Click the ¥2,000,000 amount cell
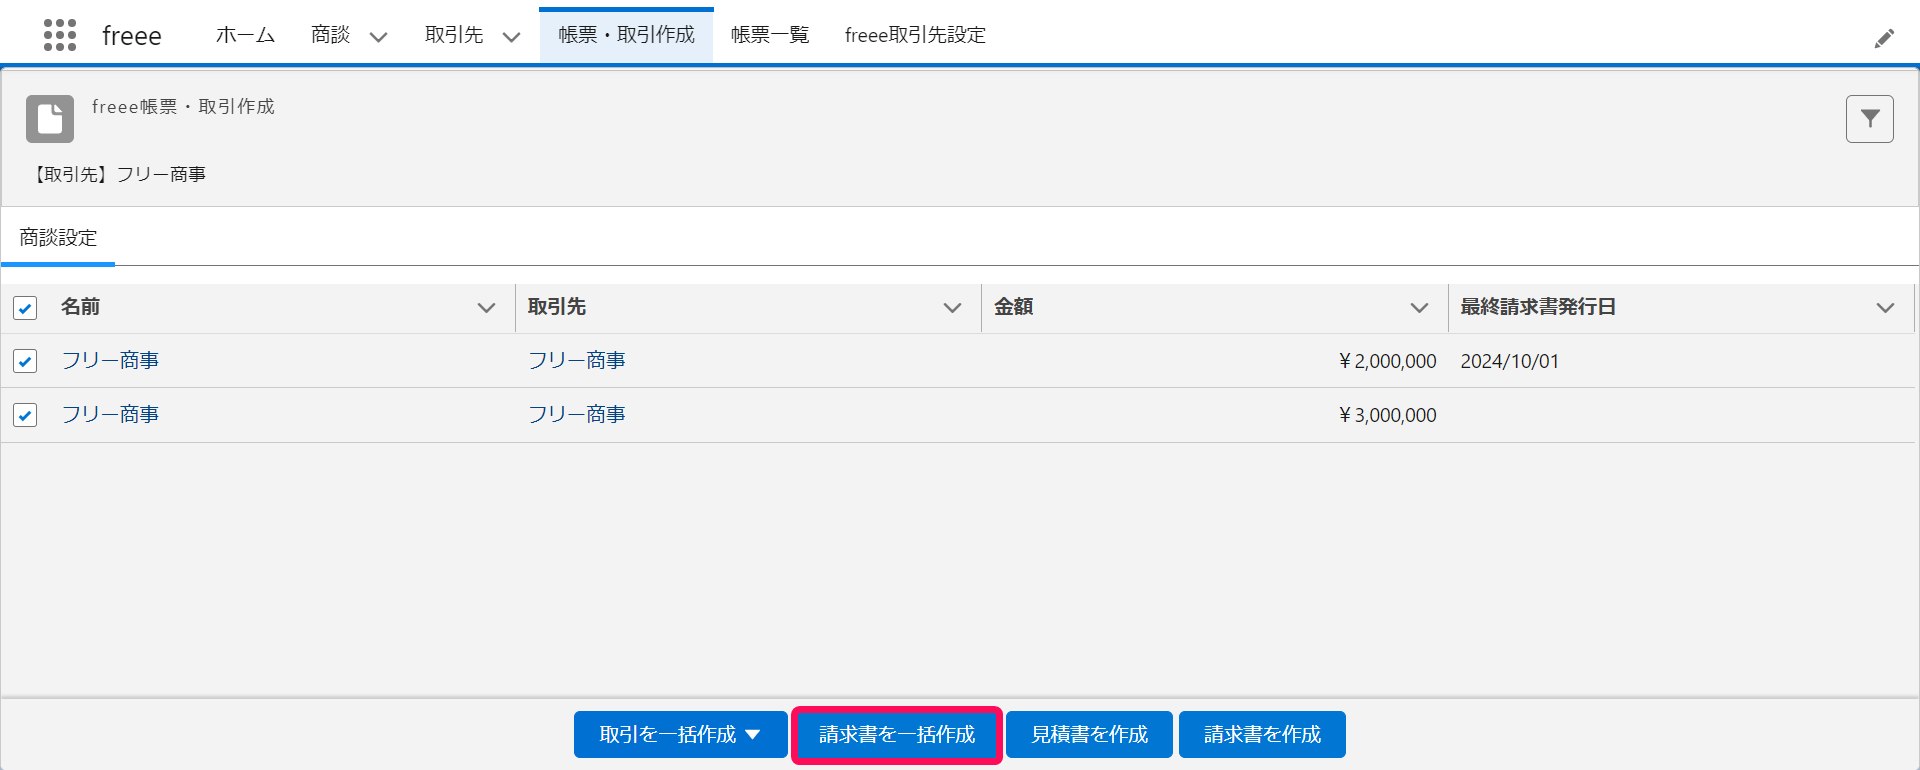 point(1388,361)
